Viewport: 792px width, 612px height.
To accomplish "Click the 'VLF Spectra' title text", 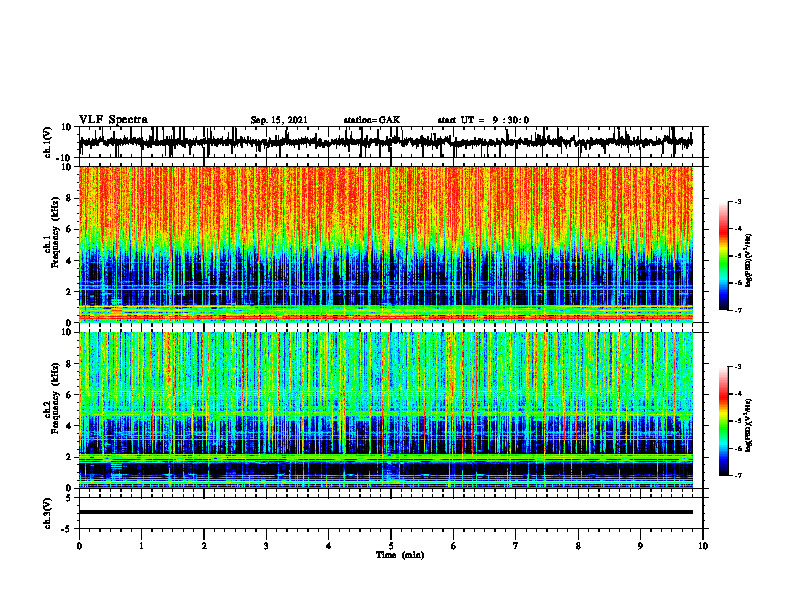I will click(113, 120).
